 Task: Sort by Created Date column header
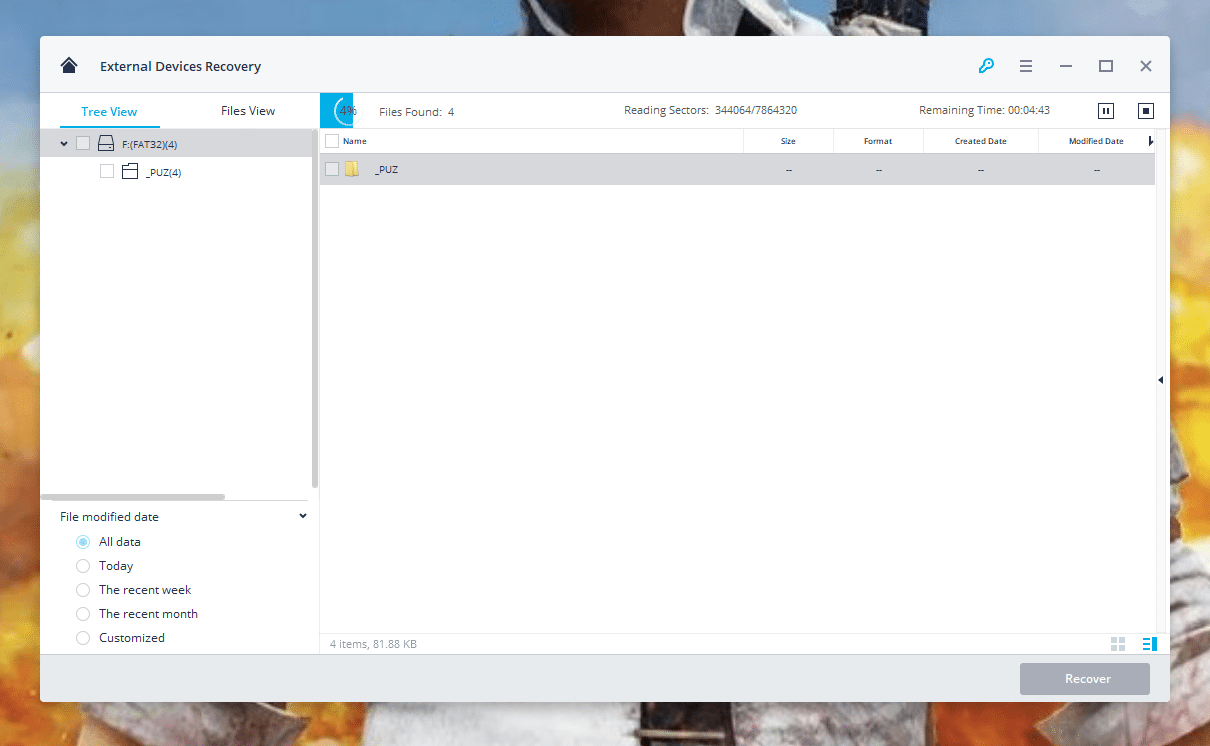point(981,141)
